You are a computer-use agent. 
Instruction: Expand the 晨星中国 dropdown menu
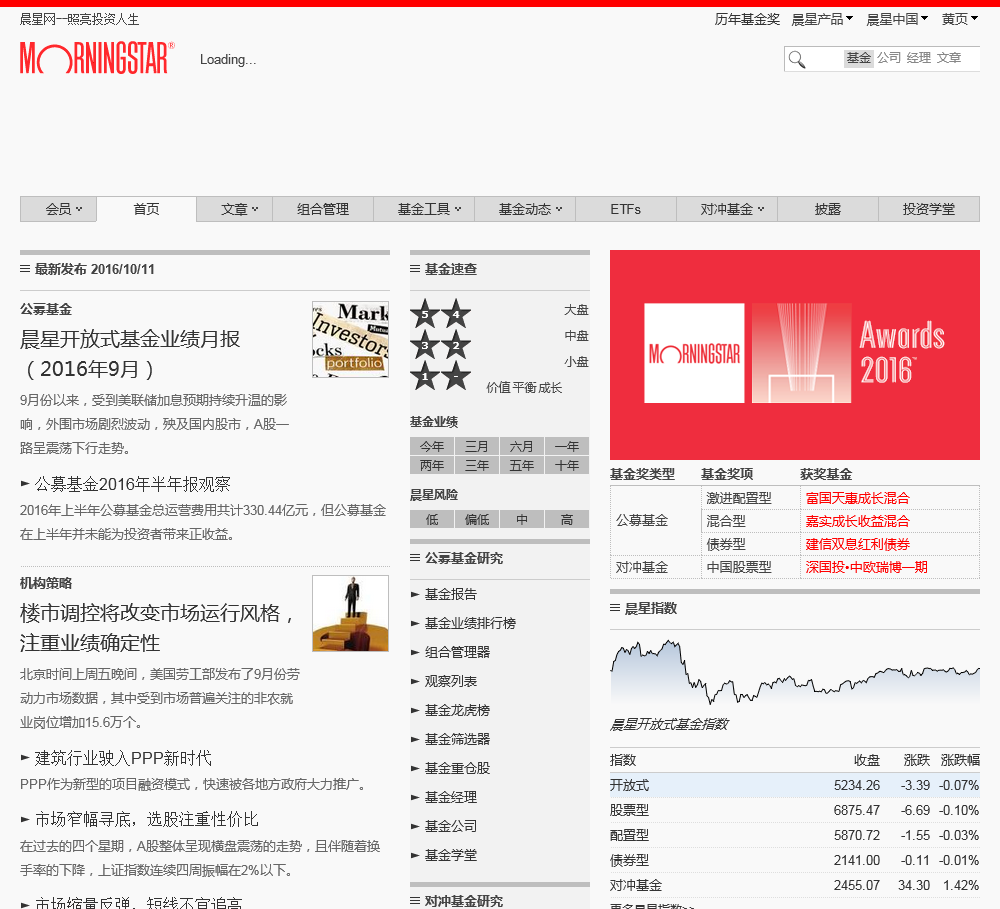[x=897, y=20]
